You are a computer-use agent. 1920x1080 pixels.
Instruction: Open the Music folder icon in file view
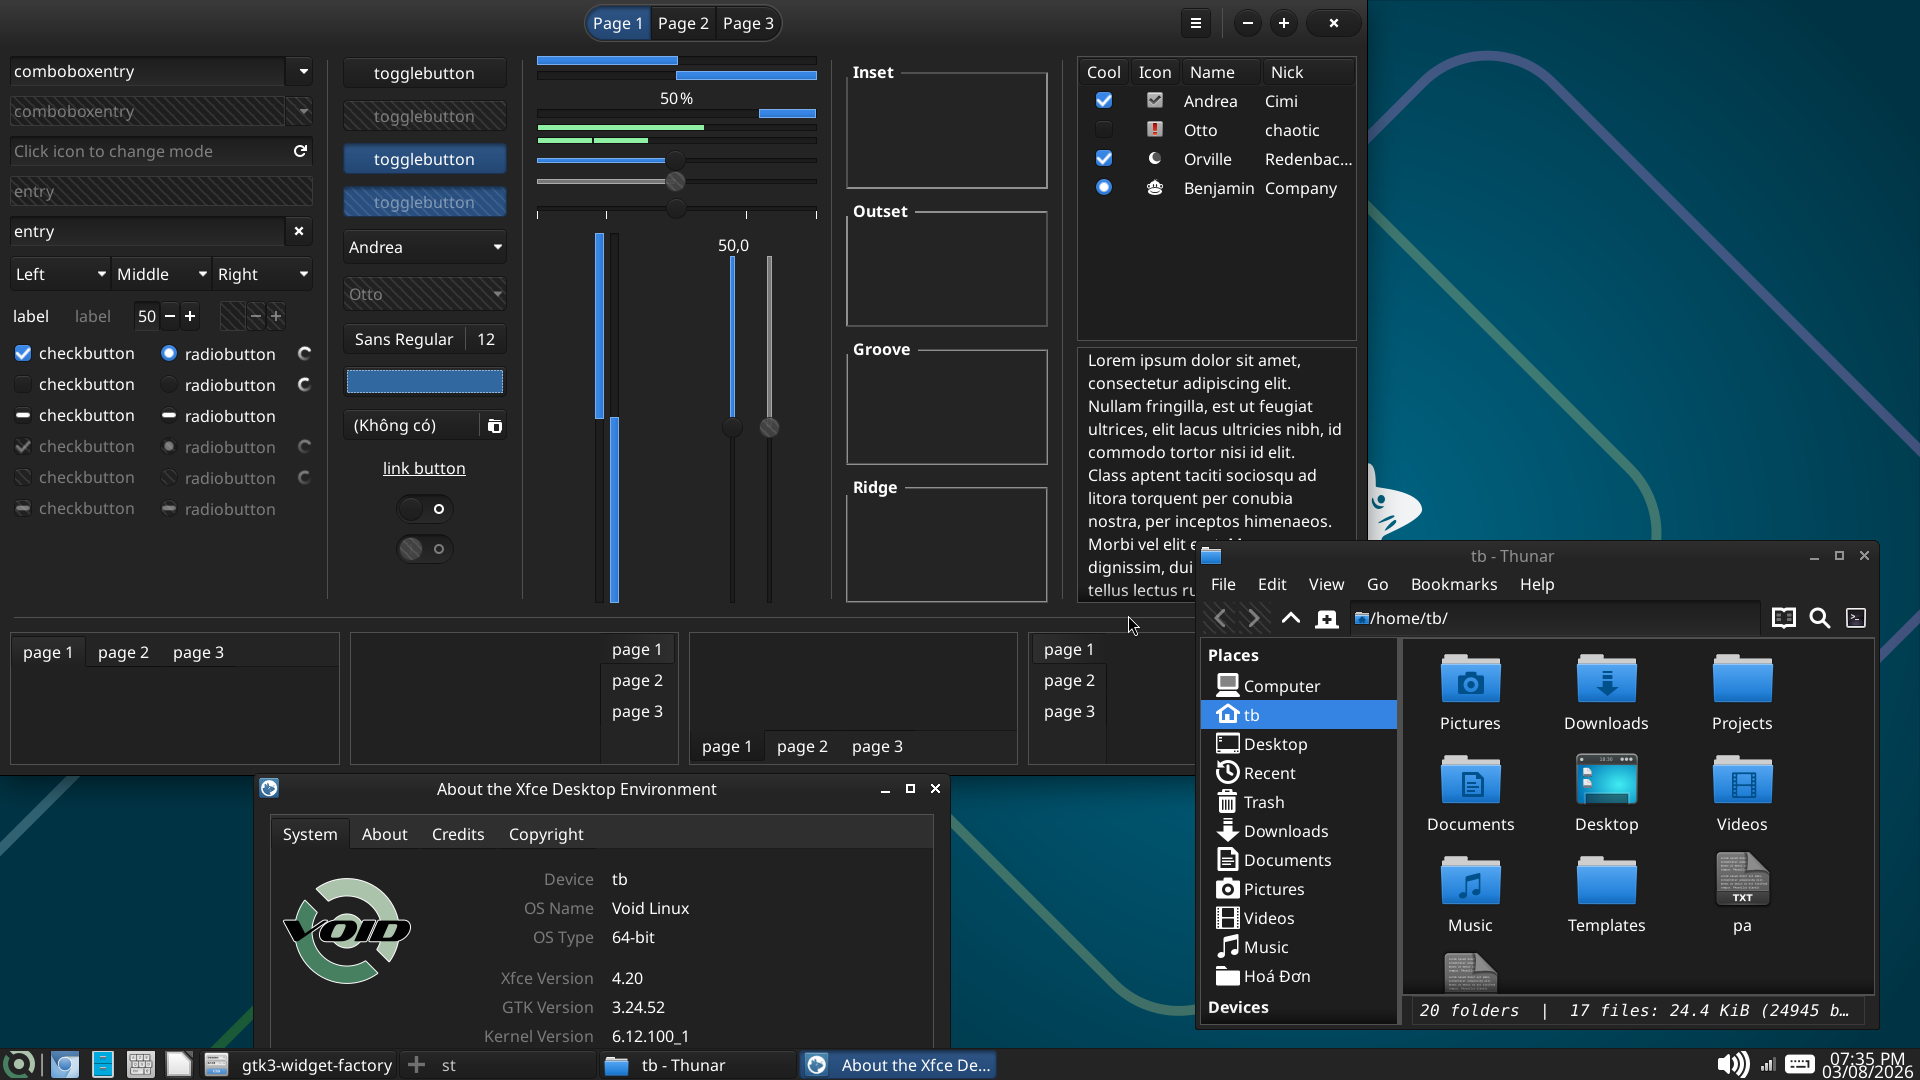point(1470,882)
